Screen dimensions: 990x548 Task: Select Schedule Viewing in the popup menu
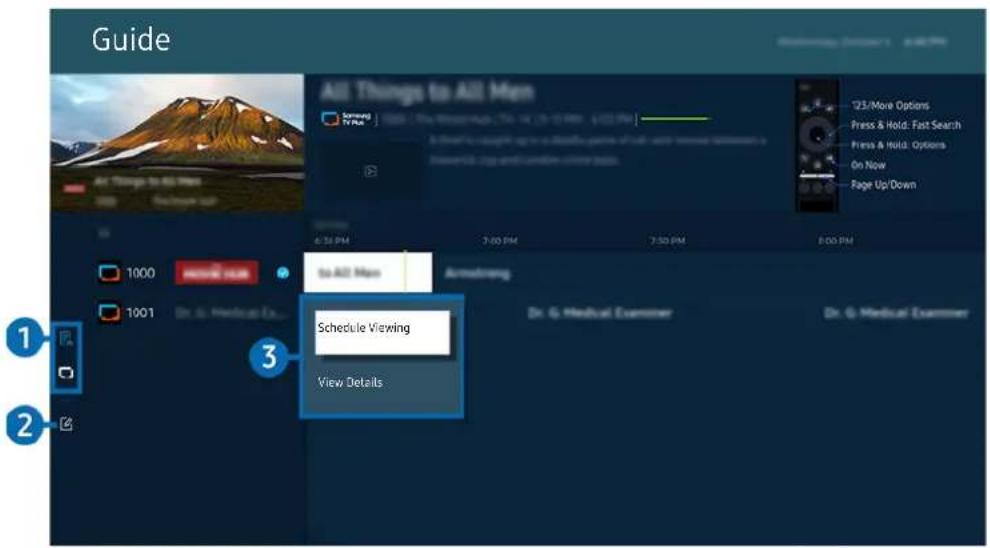point(383,332)
